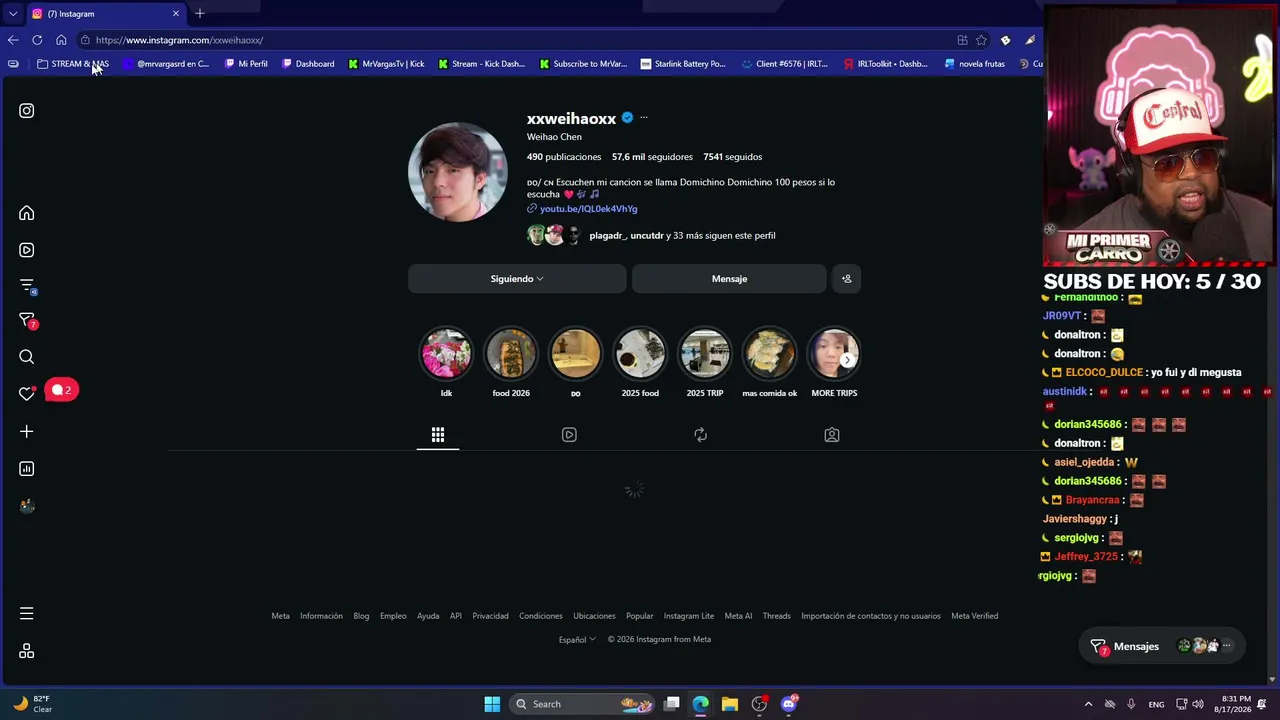Open the mas comida ok highlight
1280x720 pixels.
point(770,354)
